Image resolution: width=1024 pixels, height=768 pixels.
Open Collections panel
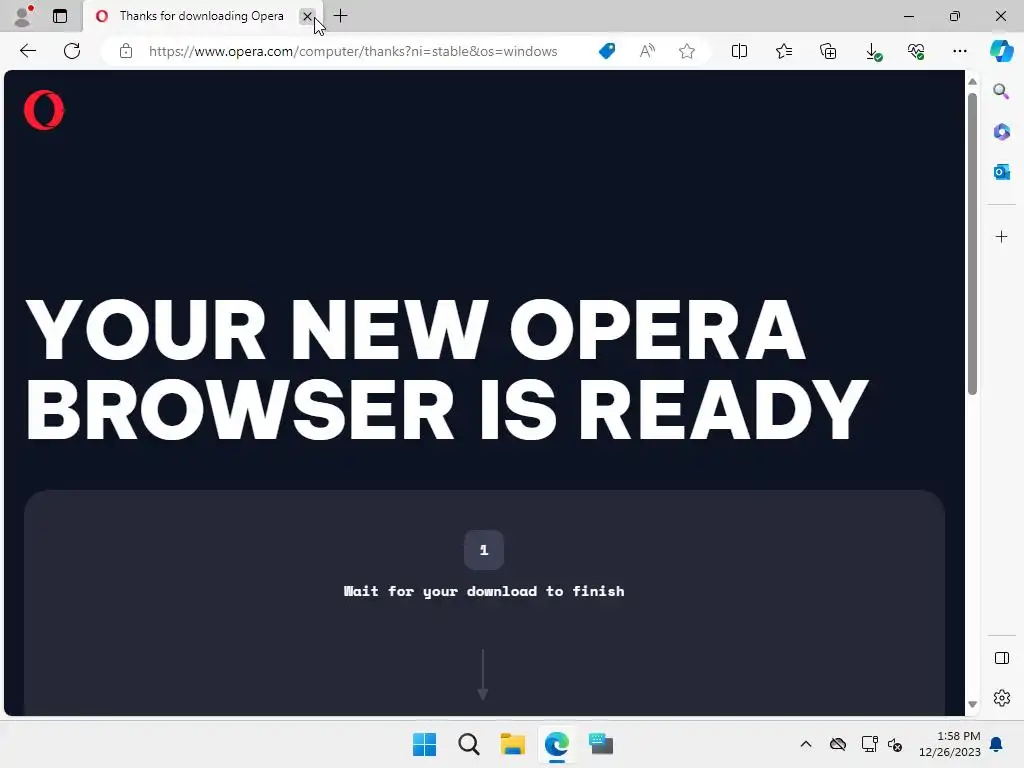tap(828, 51)
